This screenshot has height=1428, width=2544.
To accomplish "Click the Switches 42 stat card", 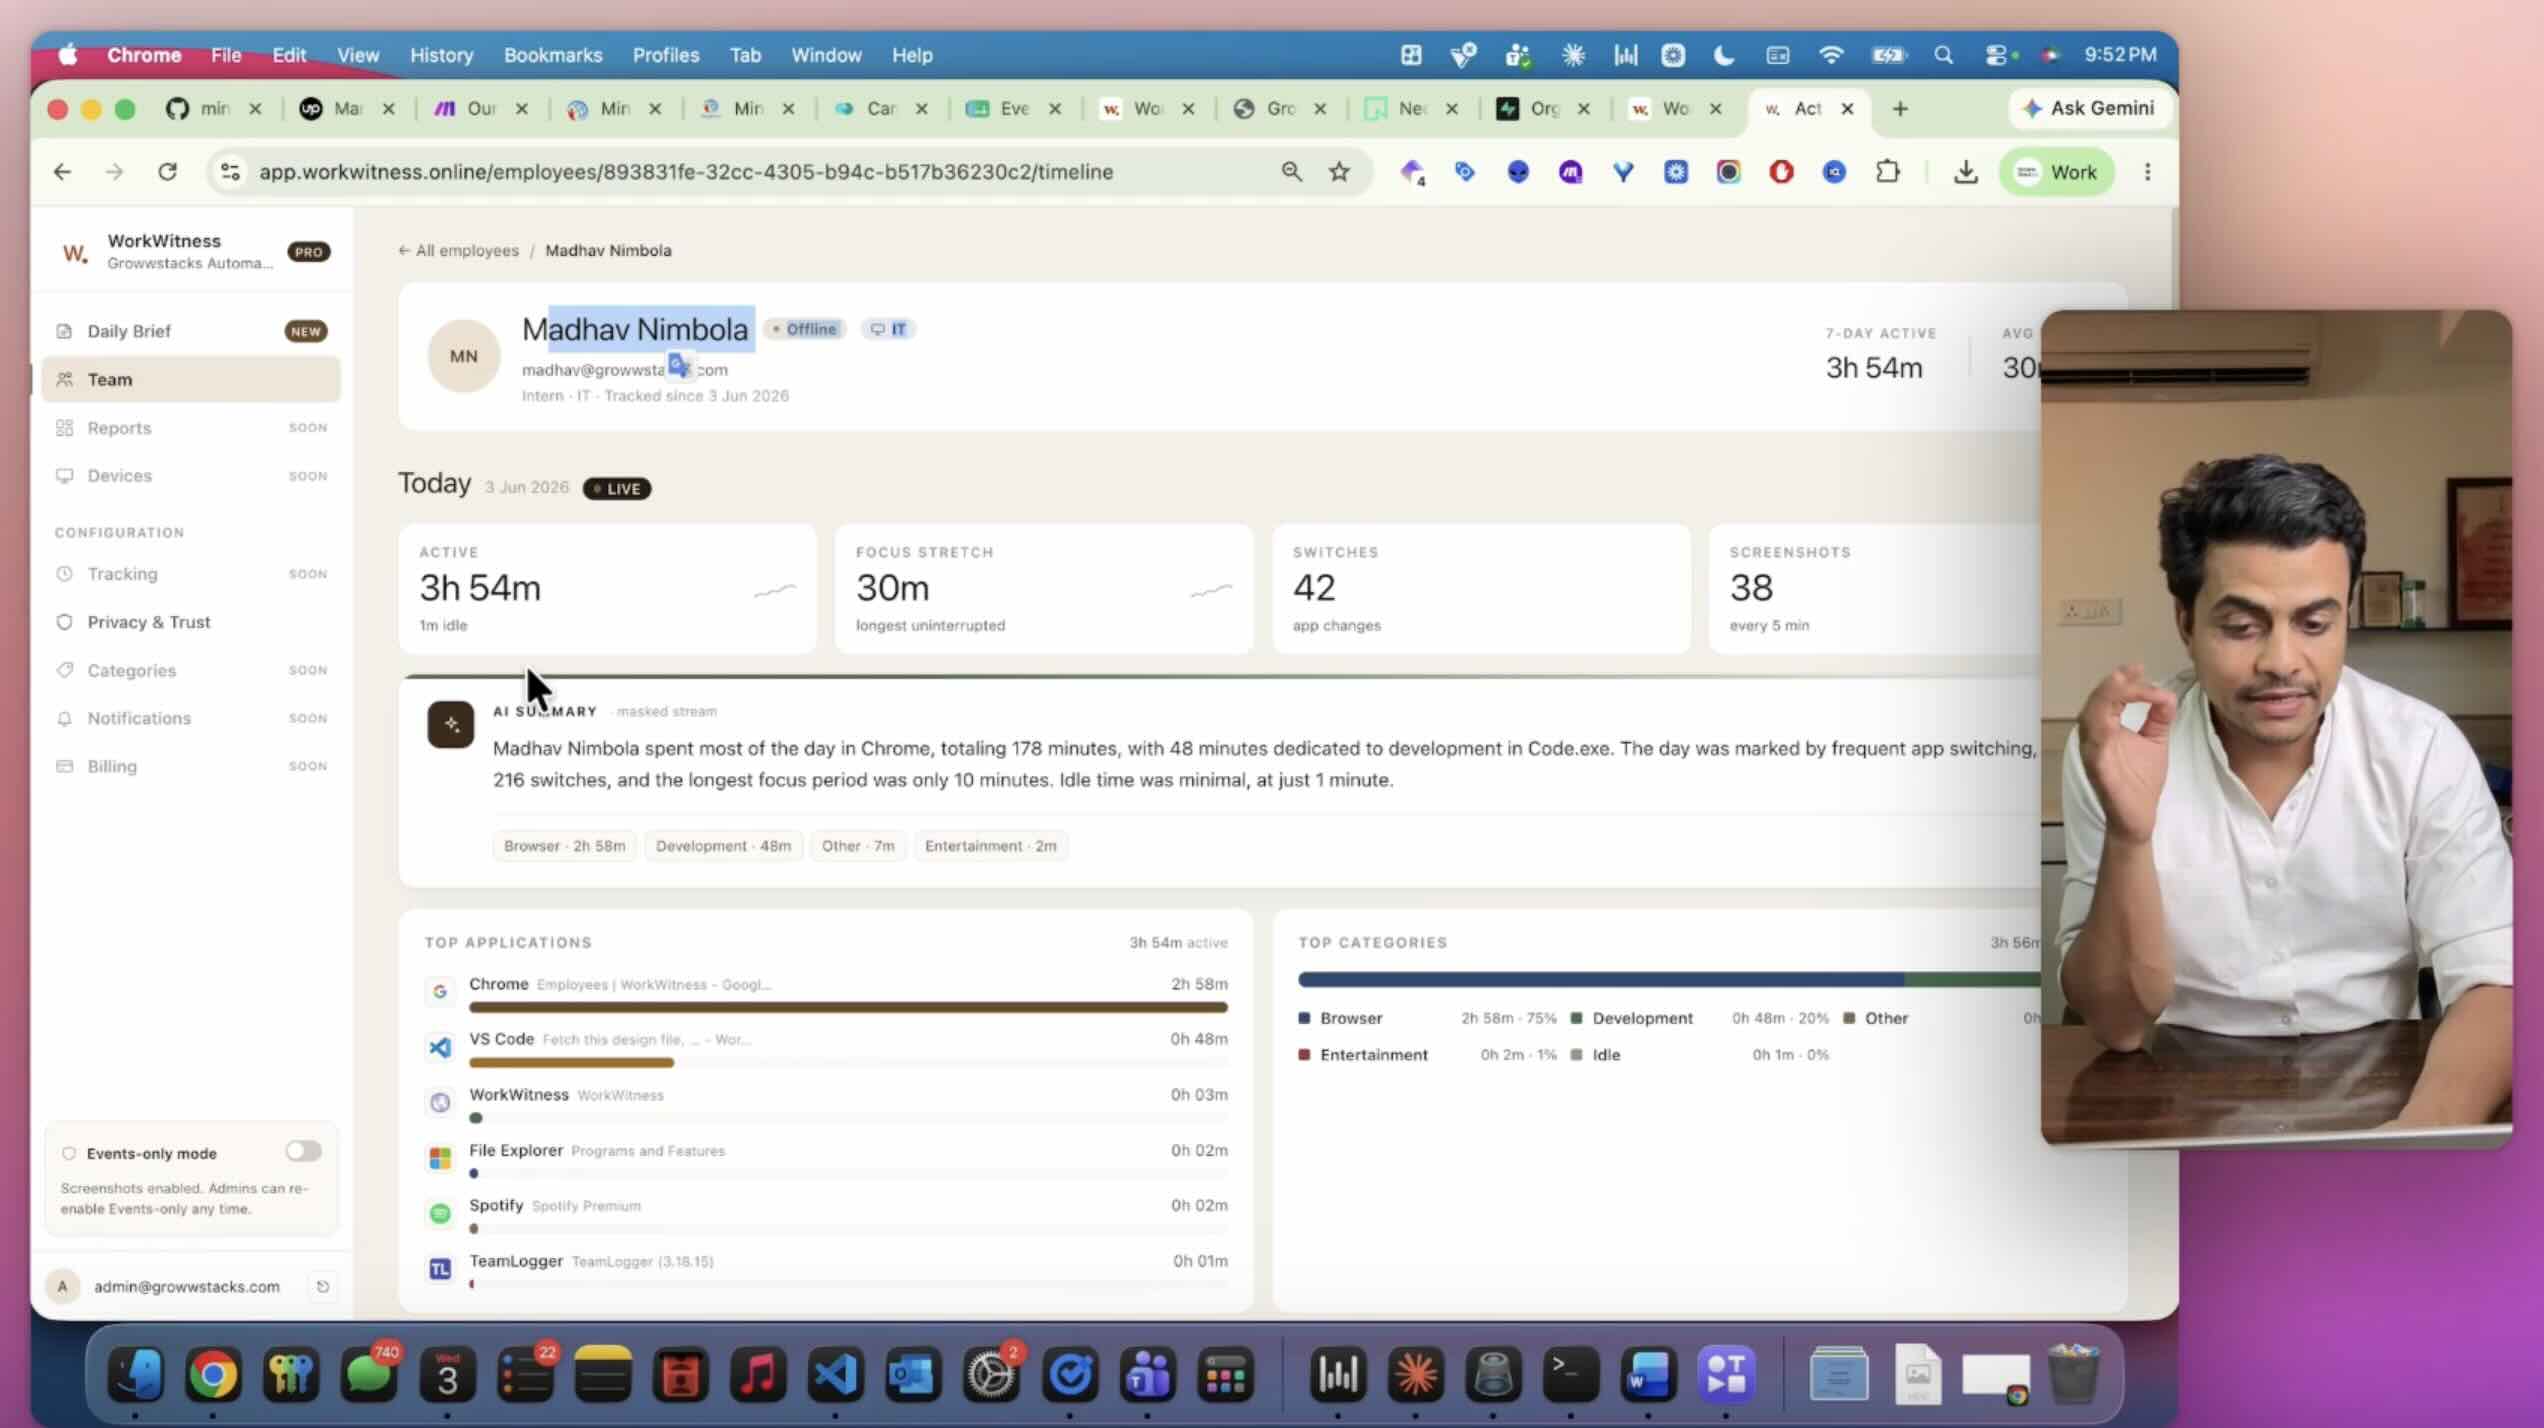I will 1481,589.
